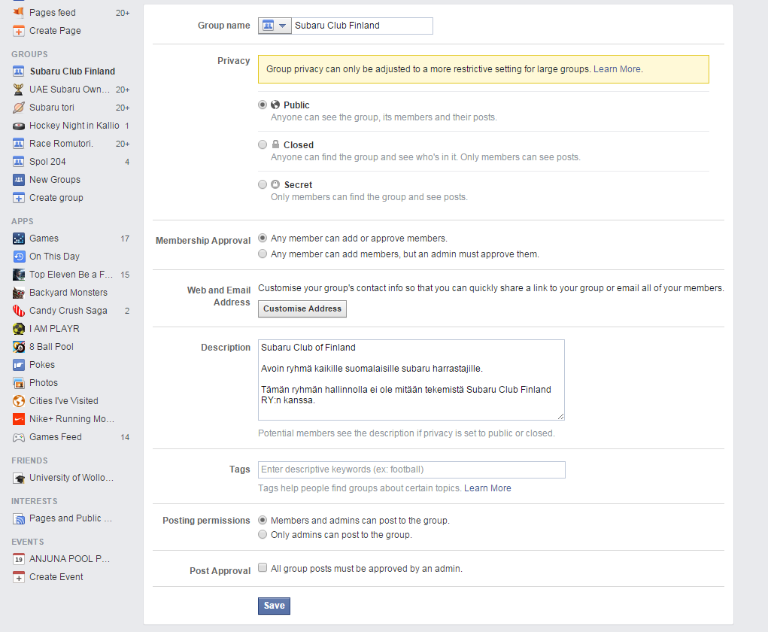
Task: Click the Top Eleven app icon
Action: (19, 275)
